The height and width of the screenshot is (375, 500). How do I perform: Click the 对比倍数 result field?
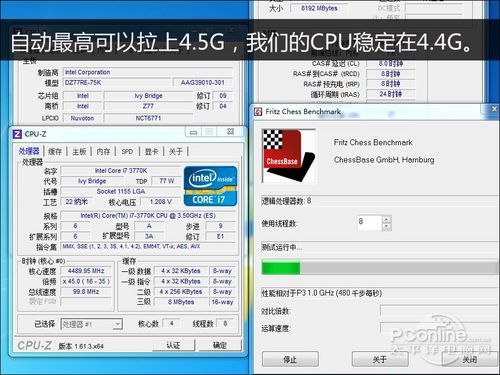[x=439, y=311]
